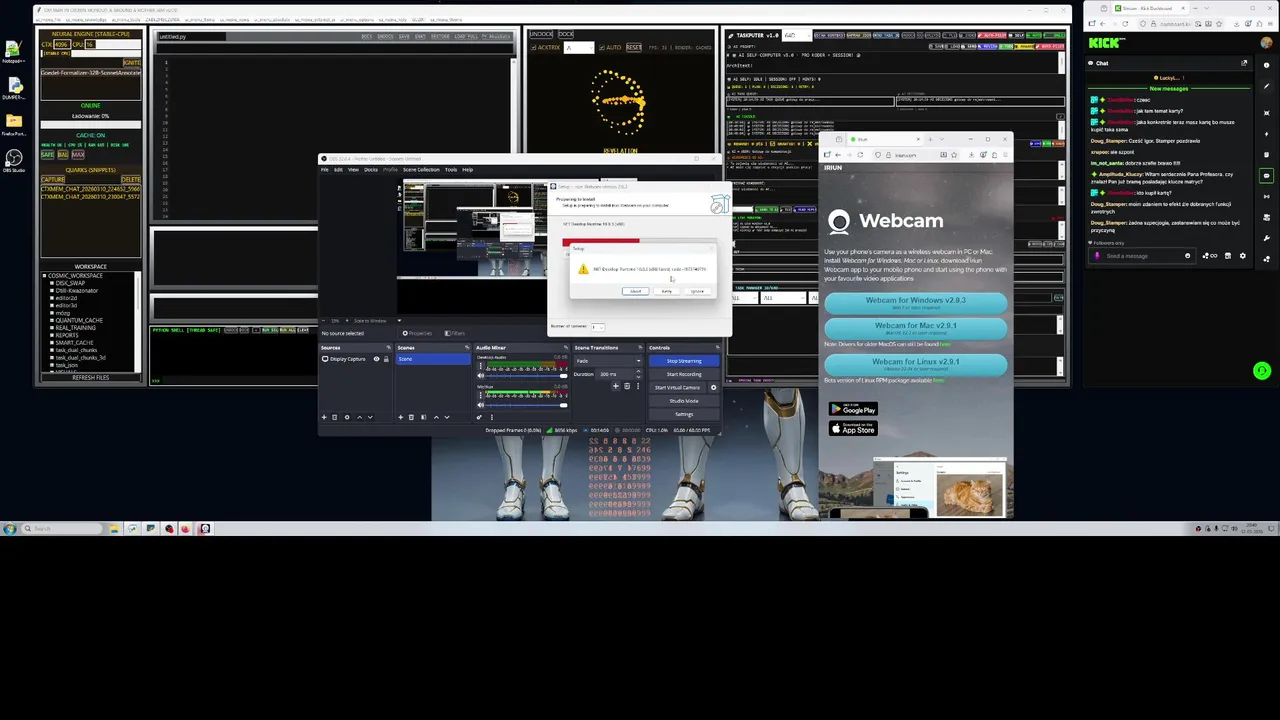Go back in the Iriun browser window
Screen dimensions: 1280x720
click(838, 154)
